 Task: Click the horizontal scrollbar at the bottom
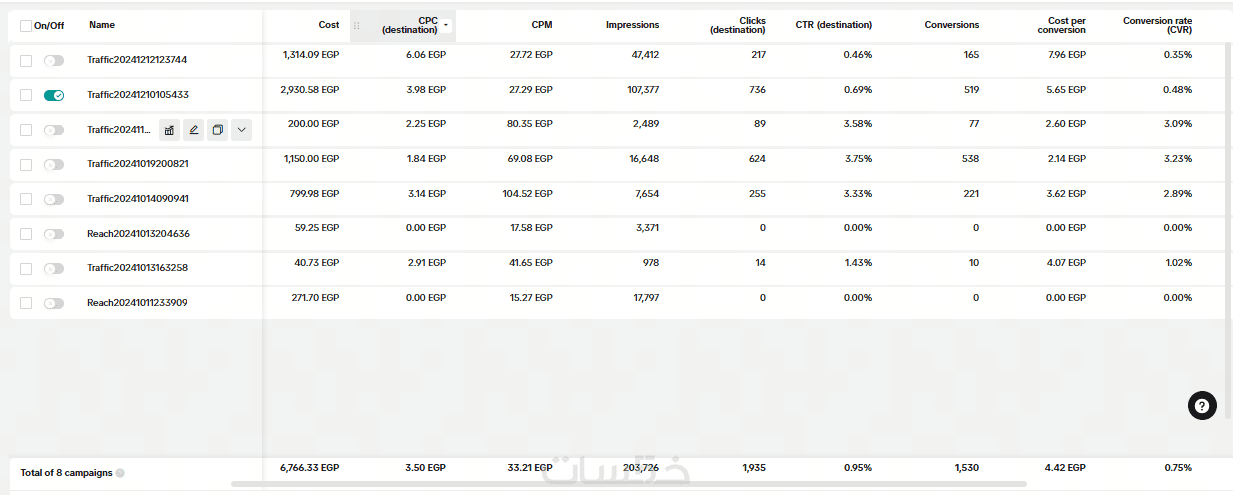pos(630,484)
